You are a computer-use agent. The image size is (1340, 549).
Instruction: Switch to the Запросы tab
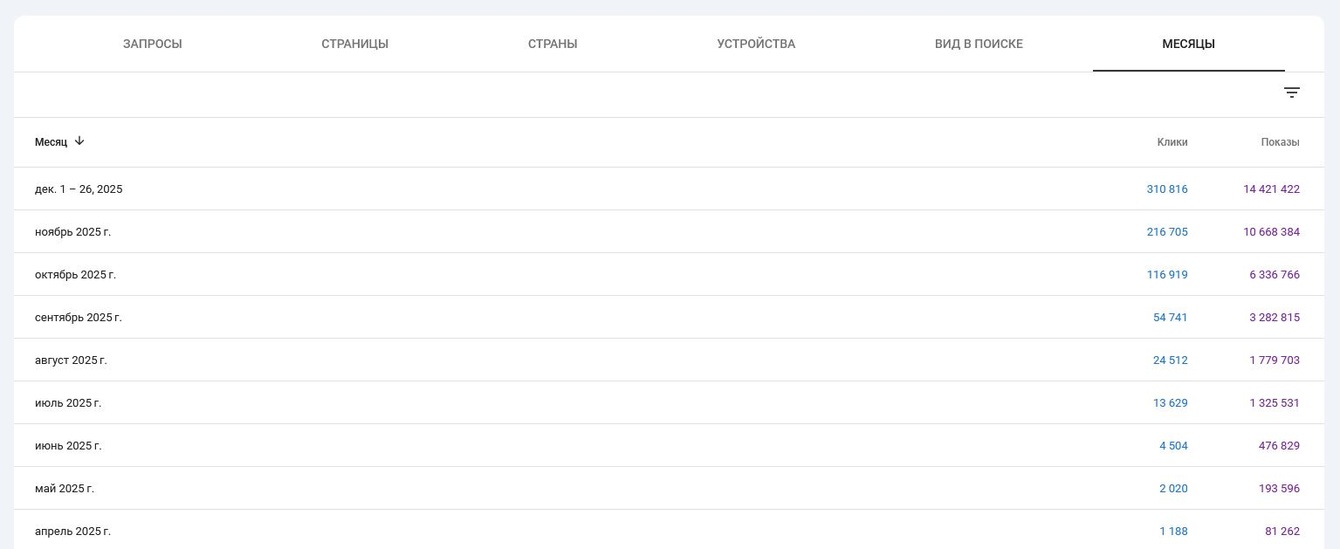point(152,44)
